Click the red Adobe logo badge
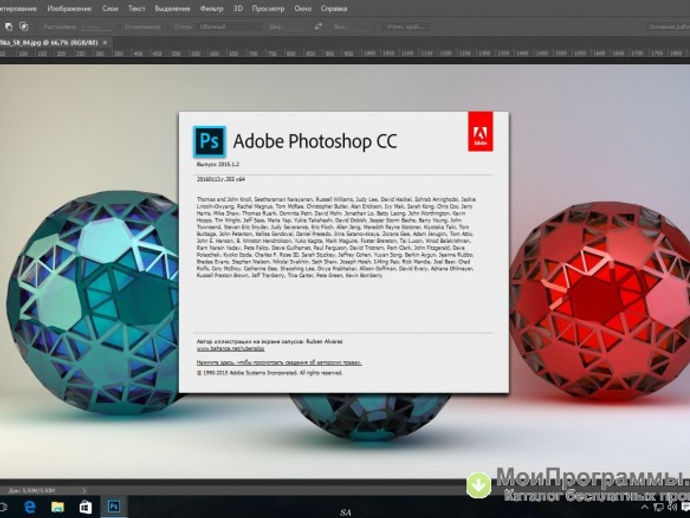 click(480, 132)
